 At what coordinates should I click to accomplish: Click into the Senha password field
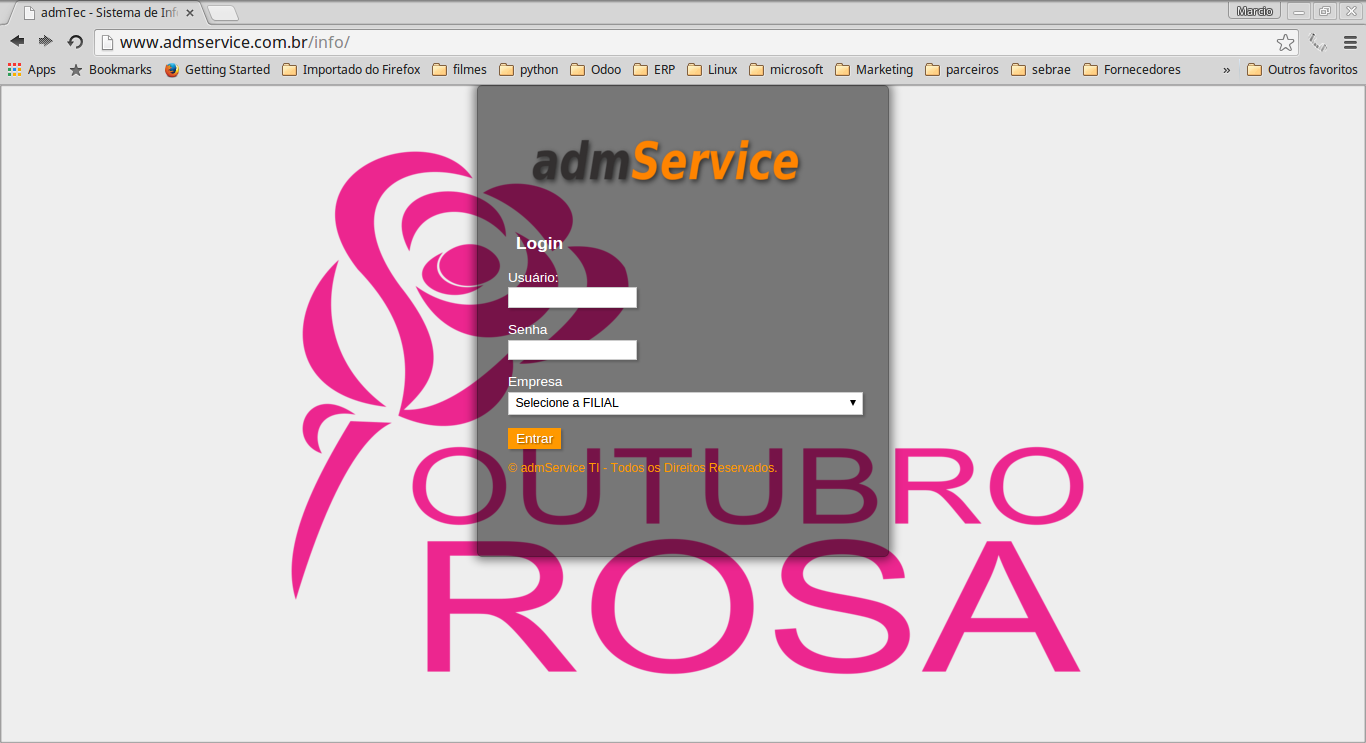tap(572, 350)
